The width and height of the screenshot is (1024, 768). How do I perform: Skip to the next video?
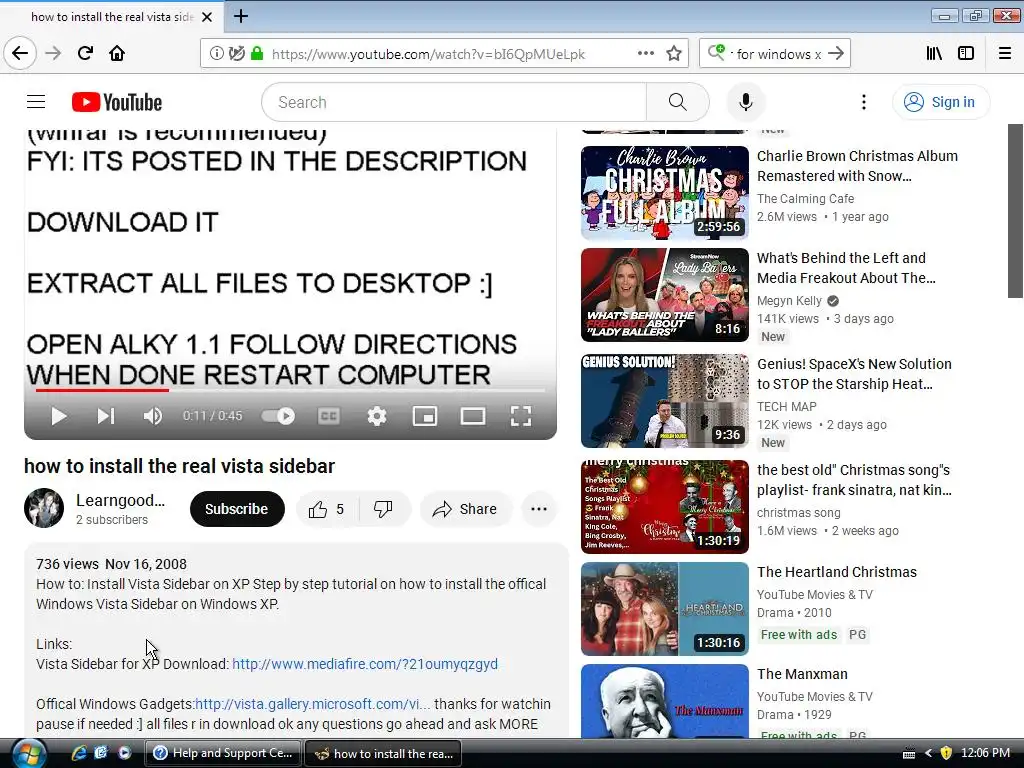106,416
